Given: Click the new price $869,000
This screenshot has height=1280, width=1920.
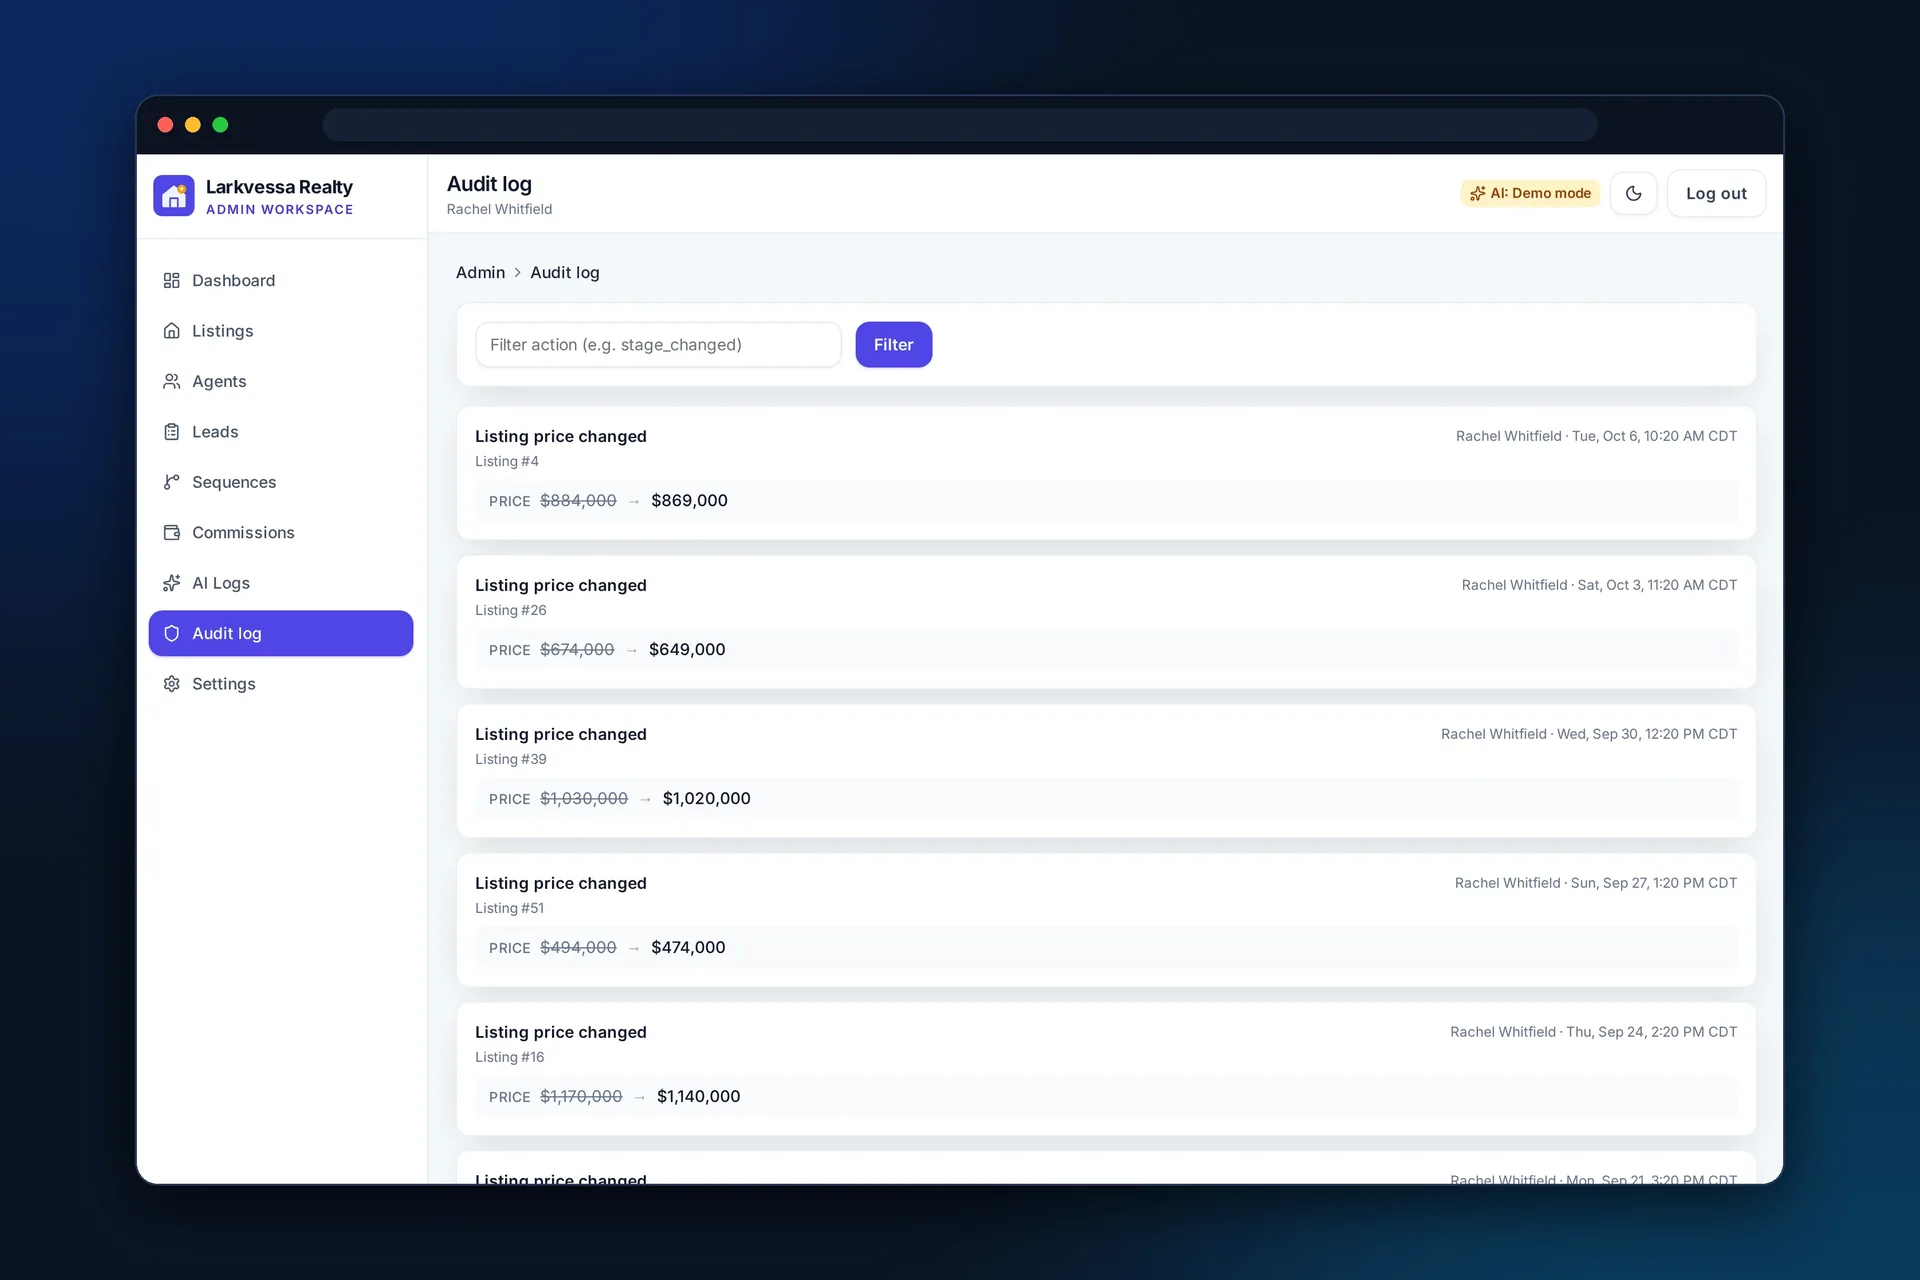Looking at the screenshot, I should (689, 501).
